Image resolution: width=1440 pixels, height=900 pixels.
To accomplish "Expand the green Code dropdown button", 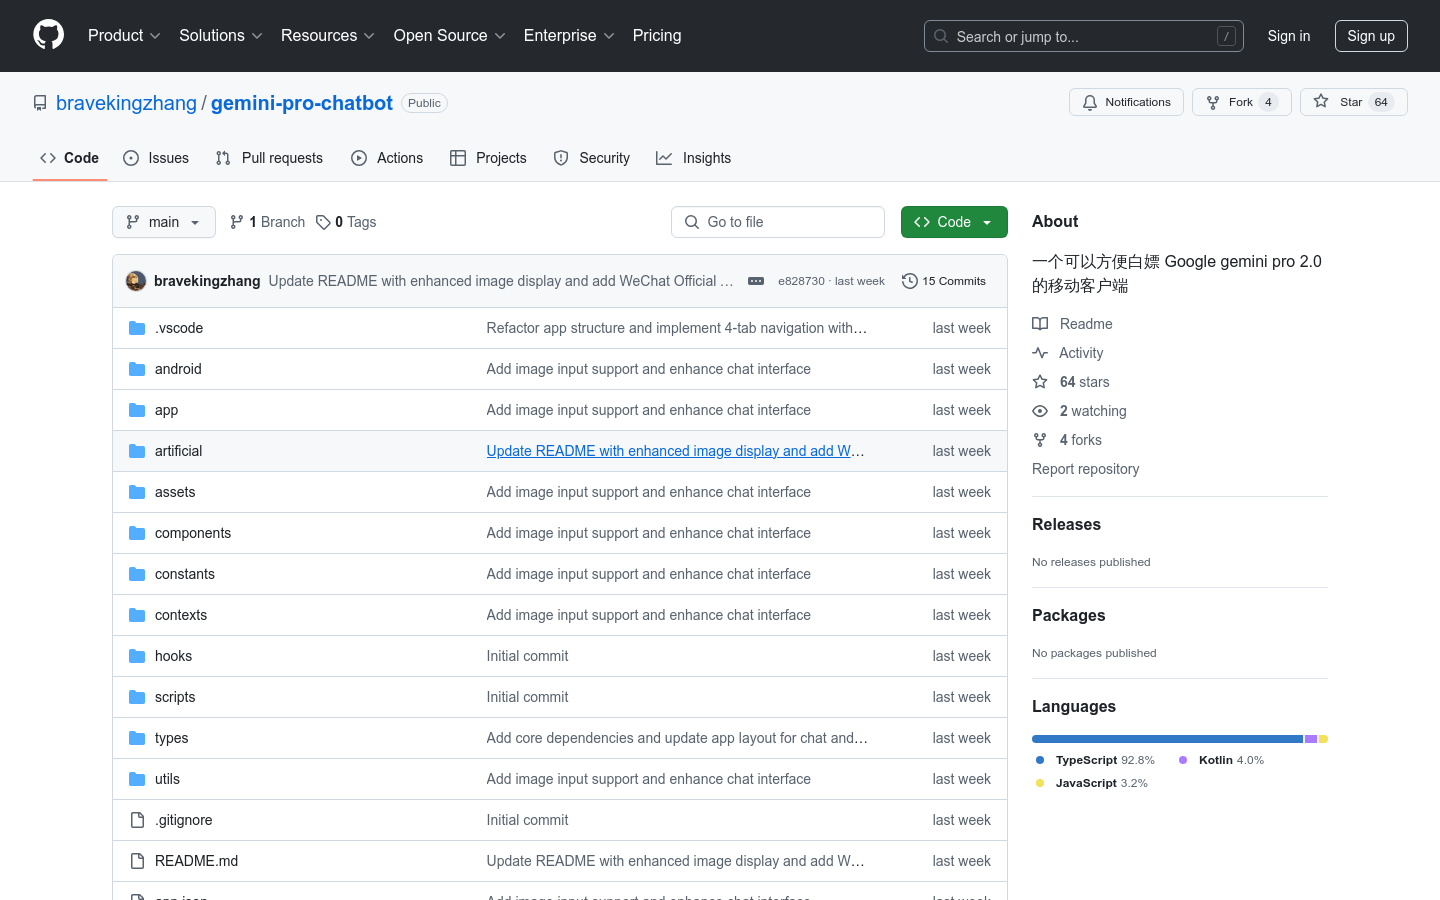I will click(x=953, y=222).
